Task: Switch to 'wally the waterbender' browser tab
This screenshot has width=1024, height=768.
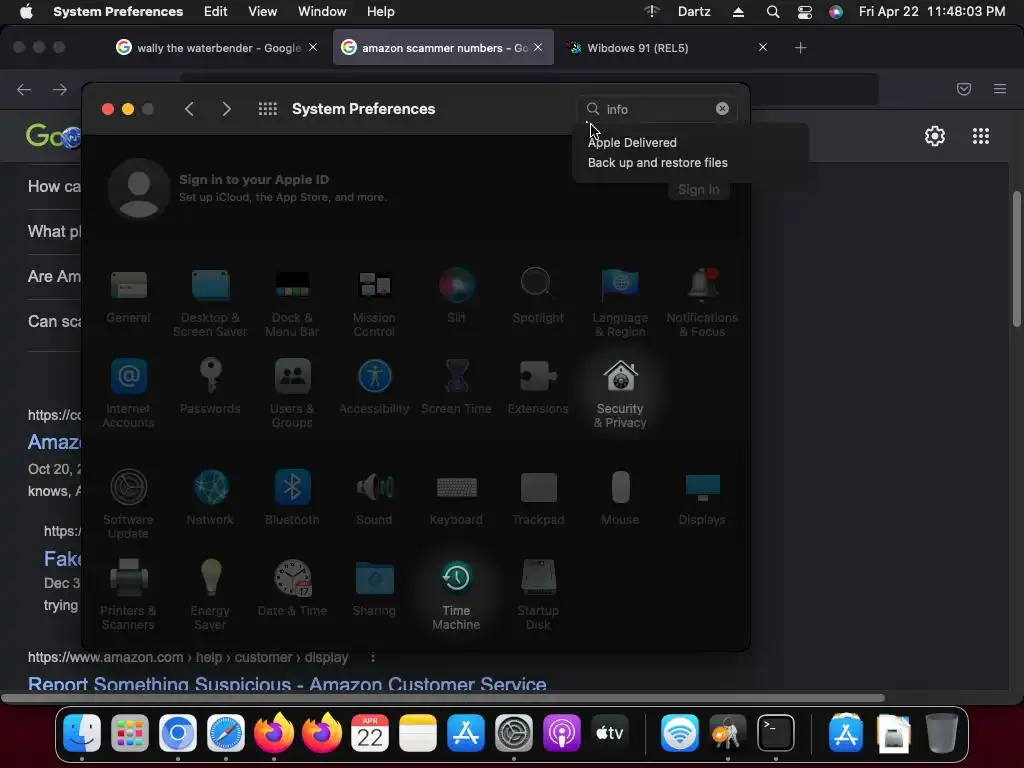Action: pos(216,48)
